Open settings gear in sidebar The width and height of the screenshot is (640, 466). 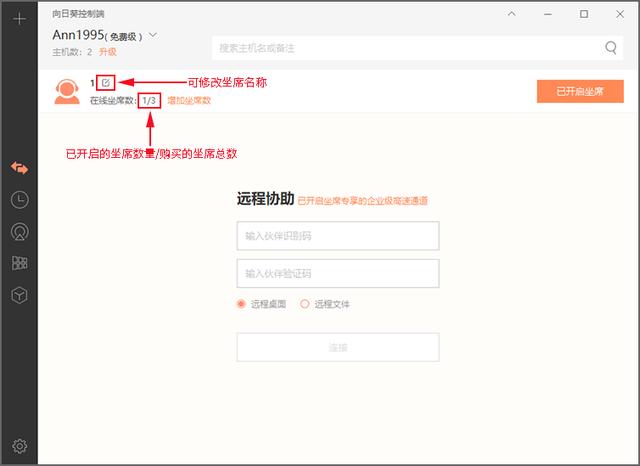point(19,446)
